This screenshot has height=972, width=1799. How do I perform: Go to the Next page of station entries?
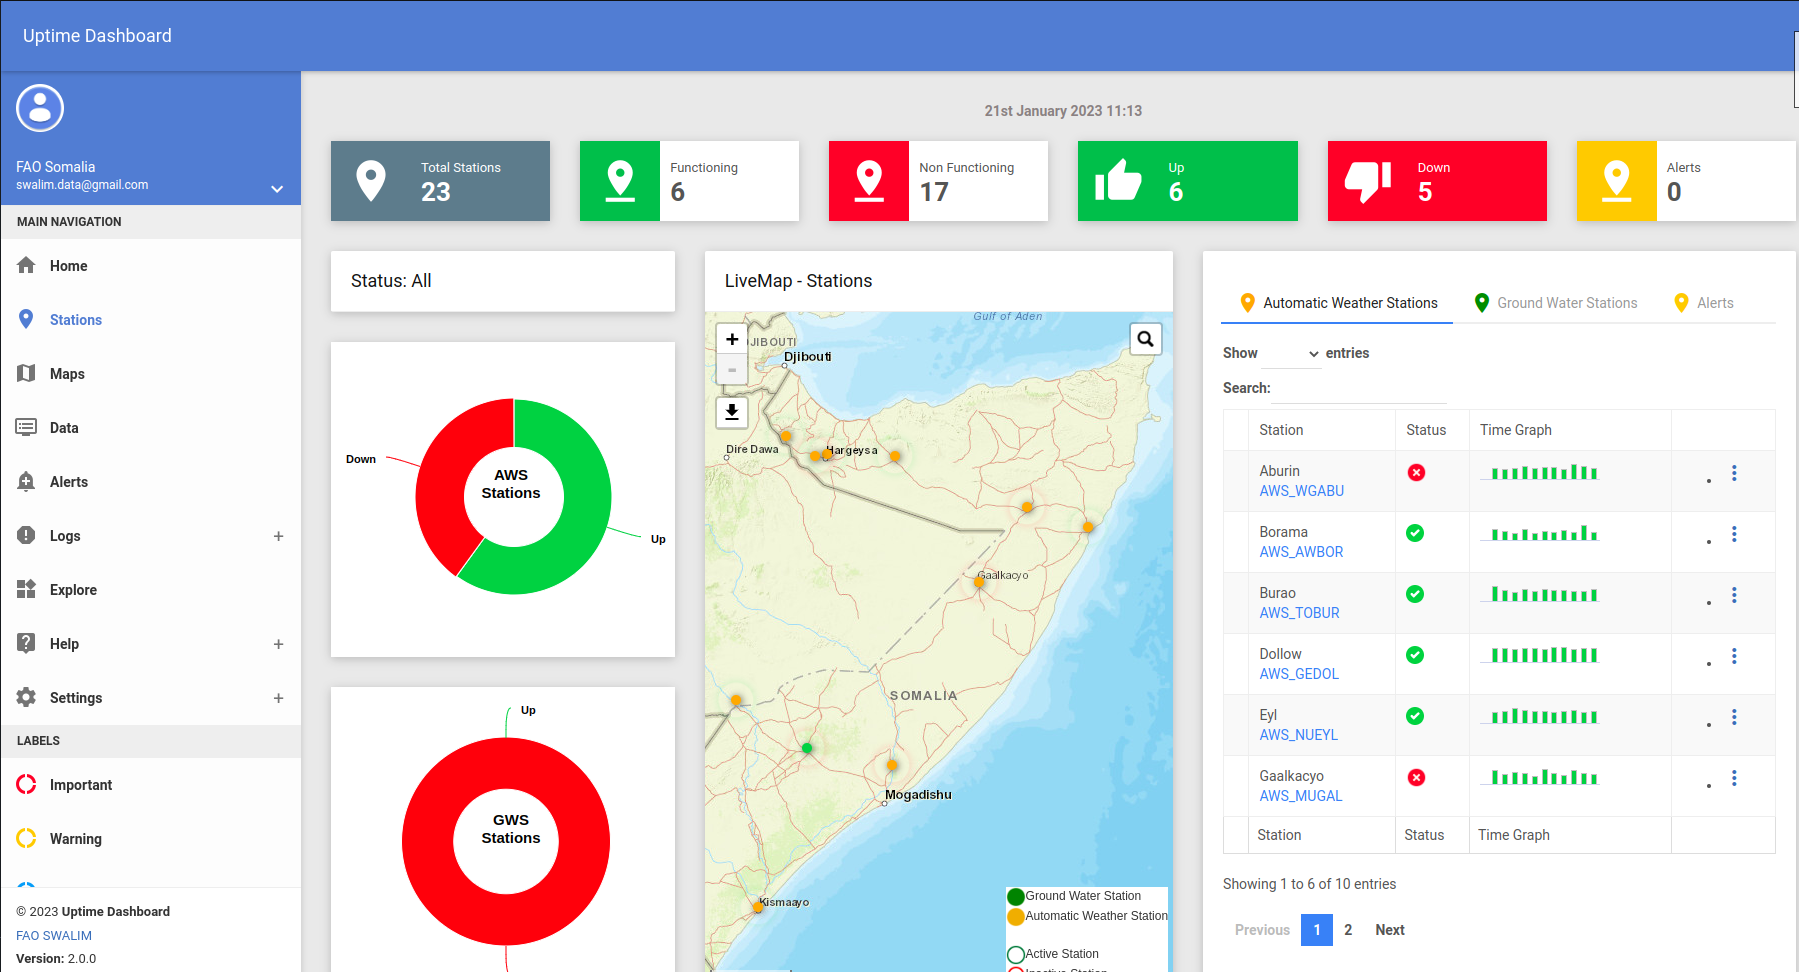[1389, 930]
